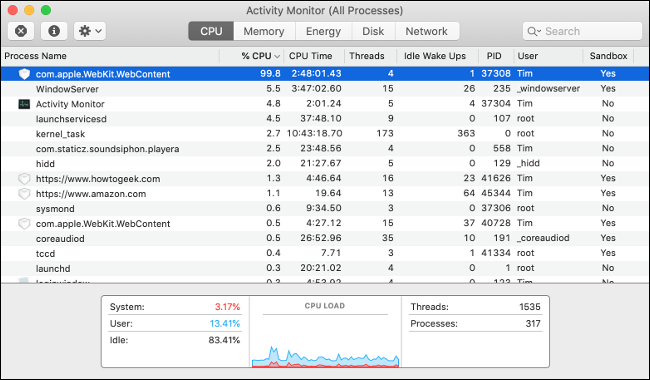650x380 pixels.
Task: Open the gear action dropdown menu
Action: coord(90,31)
